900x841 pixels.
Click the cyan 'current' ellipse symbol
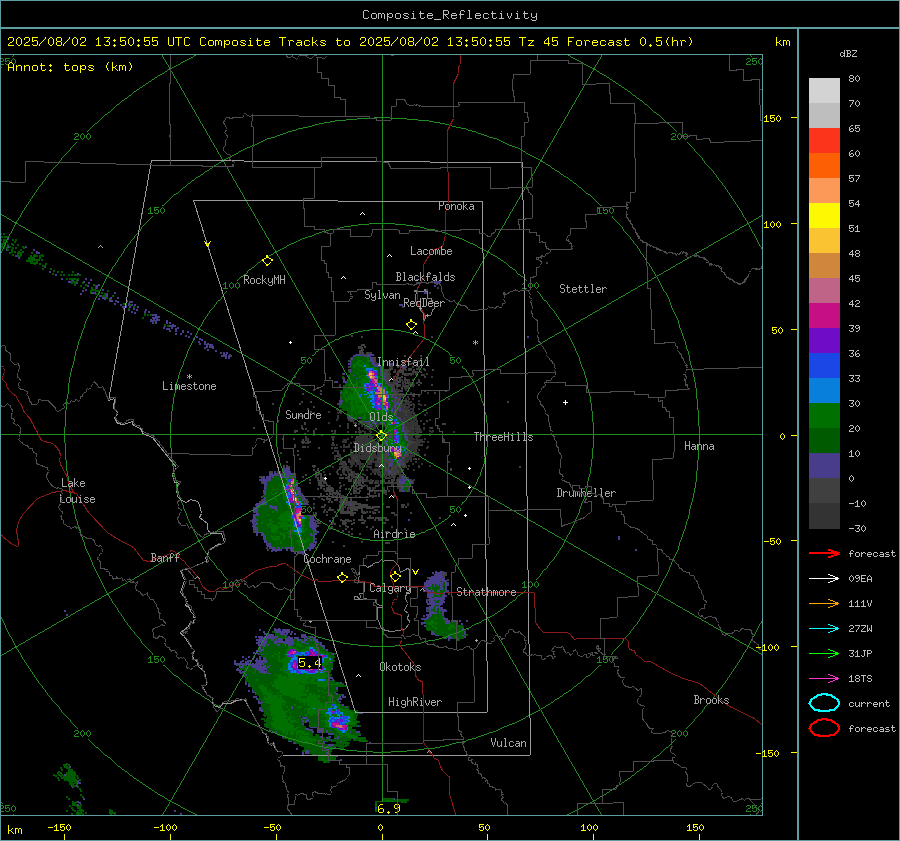(x=824, y=703)
